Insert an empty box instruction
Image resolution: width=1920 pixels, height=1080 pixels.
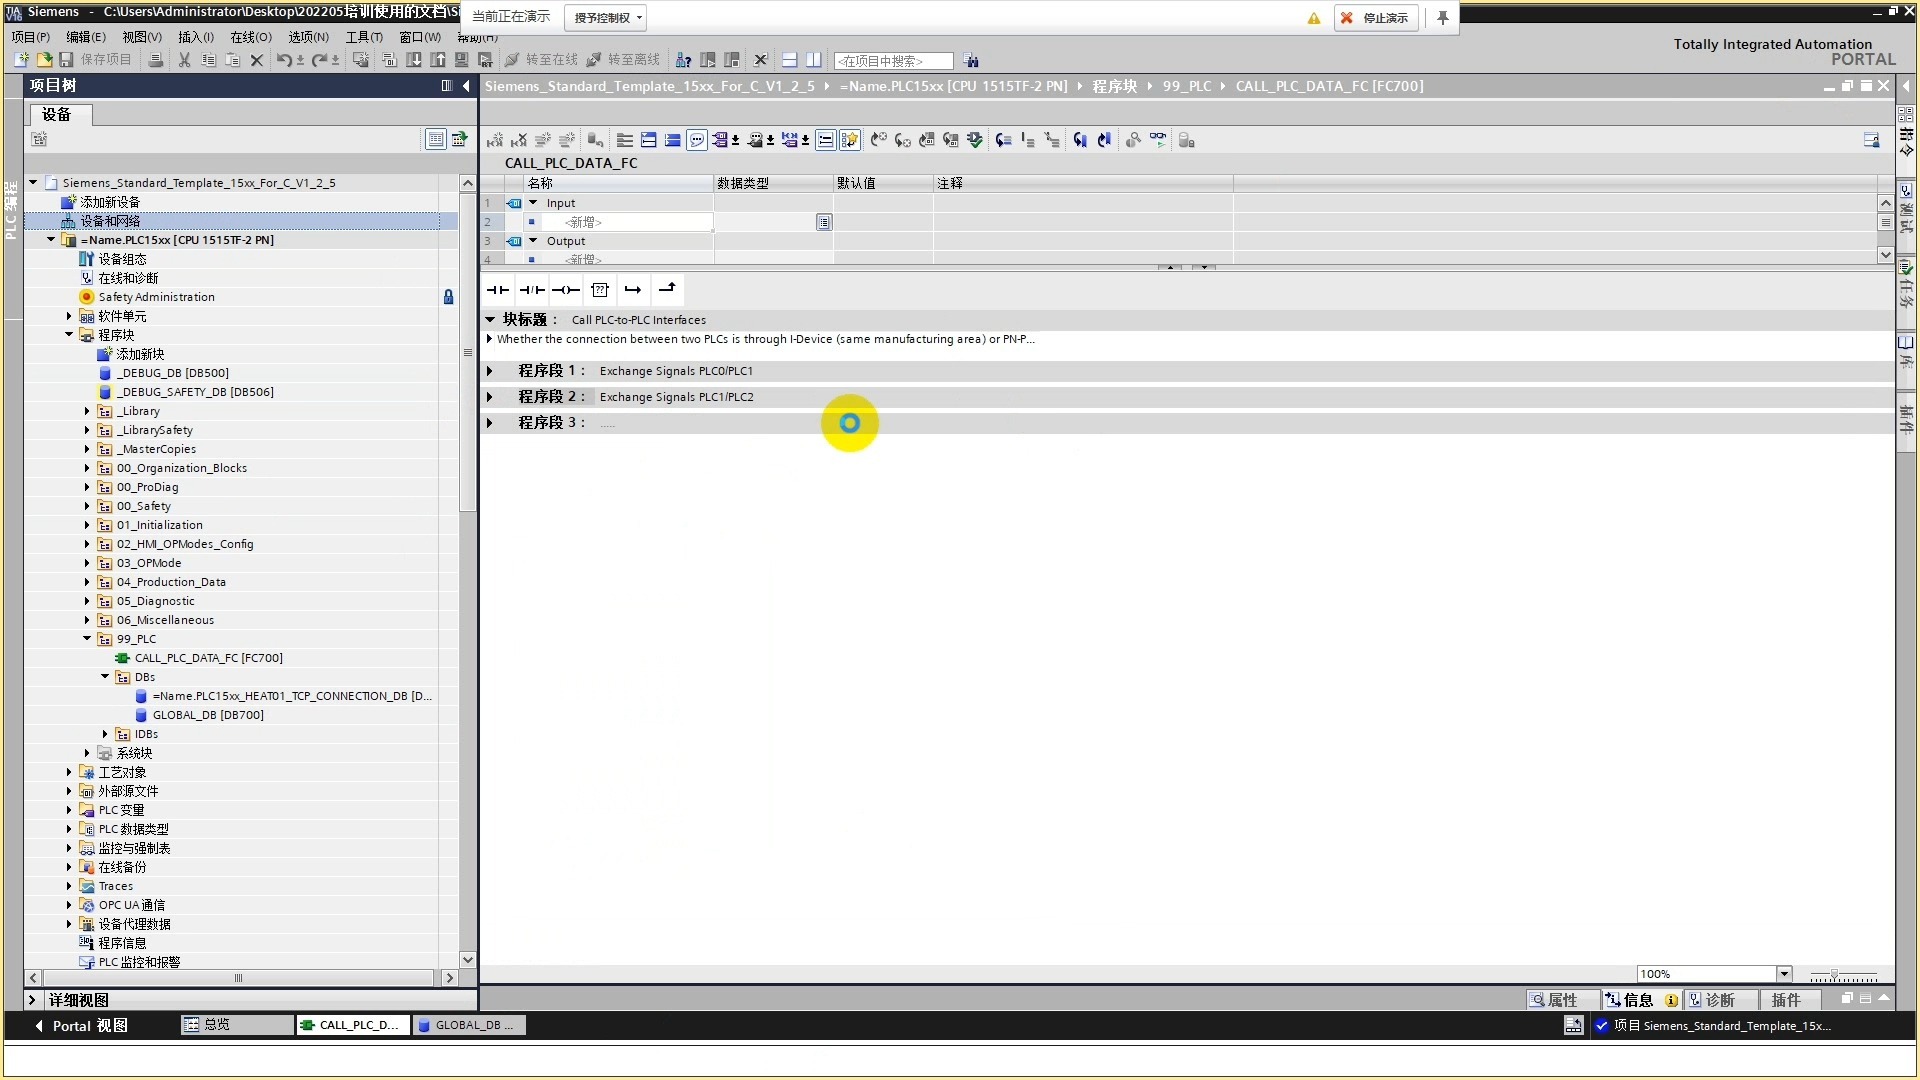pos(600,290)
